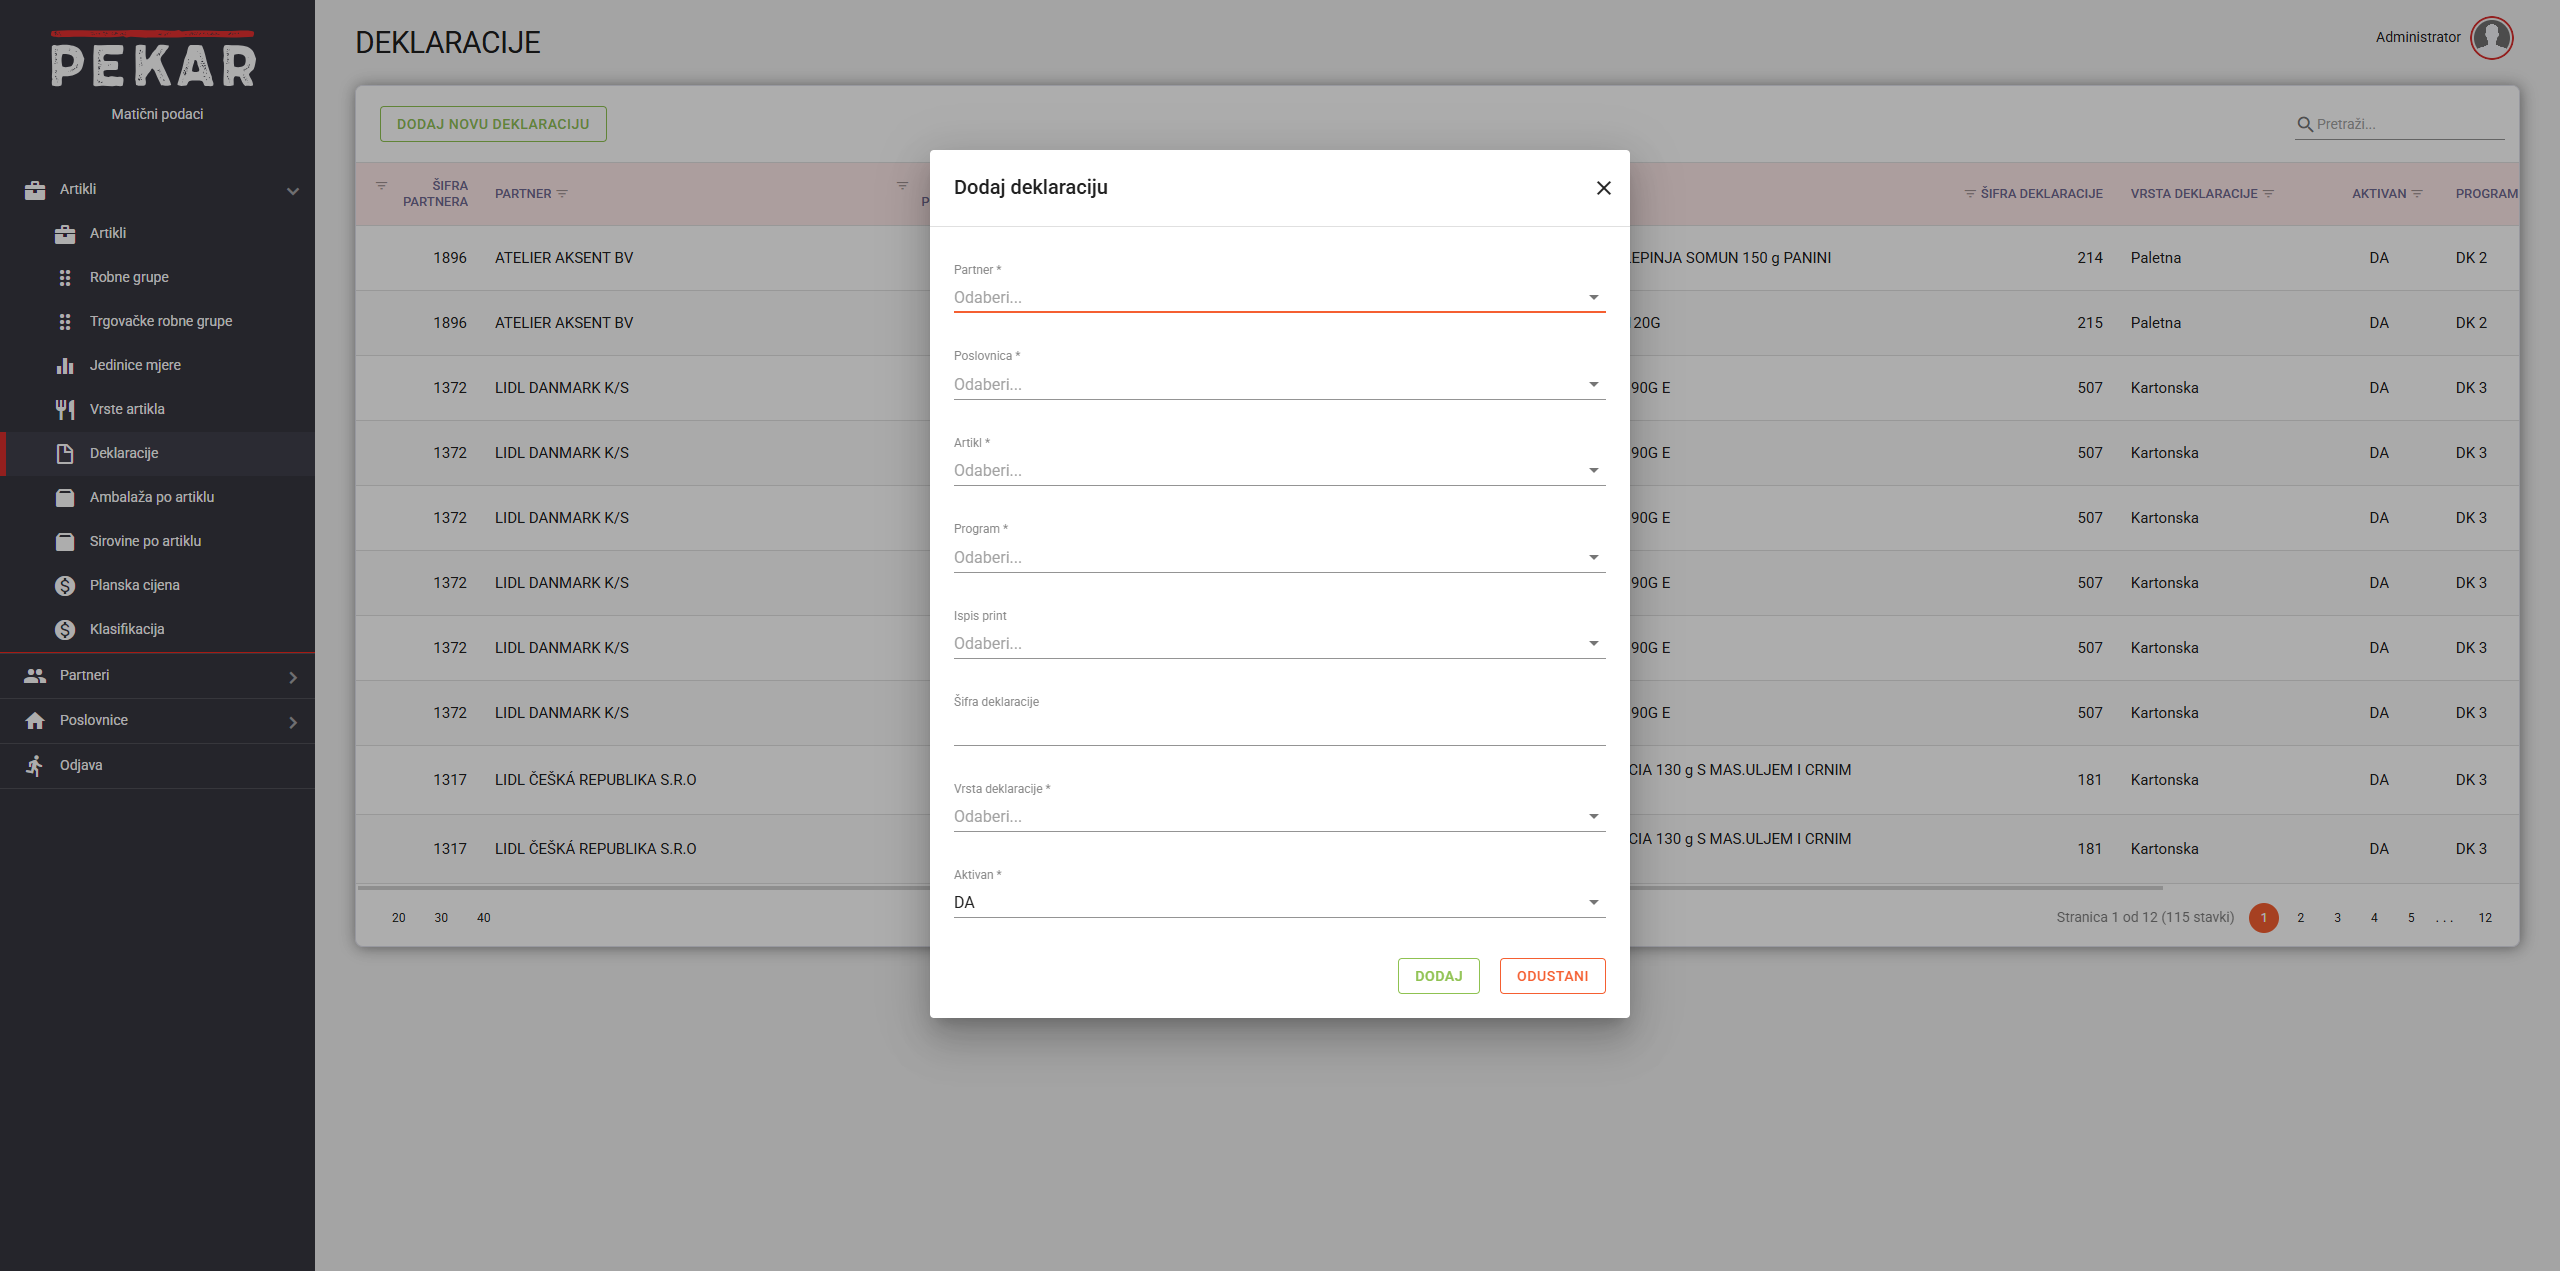Screen dimensions: 2560x1271
Task: Click the Vrste artikla fork-knife icon
Action: click(x=65, y=409)
